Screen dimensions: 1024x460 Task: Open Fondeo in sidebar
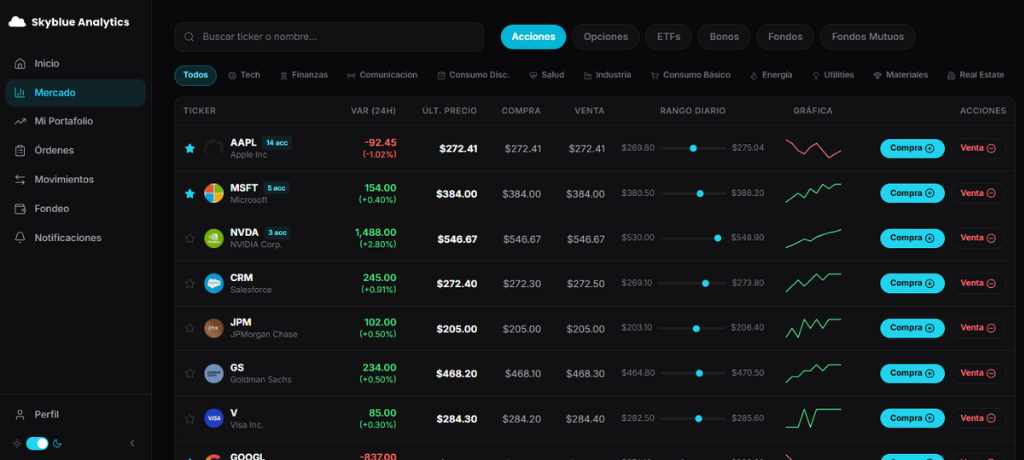pyautogui.click(x=75, y=208)
